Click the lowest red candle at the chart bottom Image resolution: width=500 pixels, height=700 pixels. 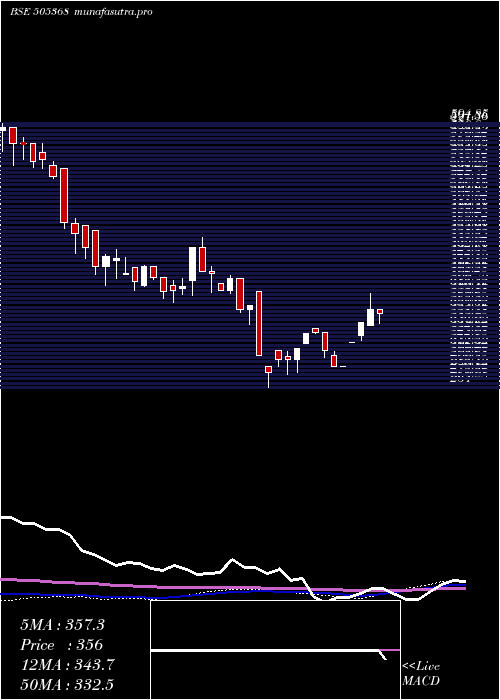(268, 370)
